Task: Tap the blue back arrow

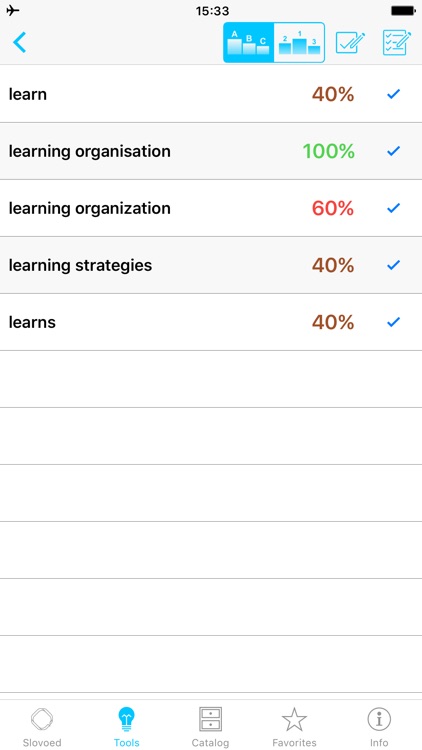Action: (19, 42)
